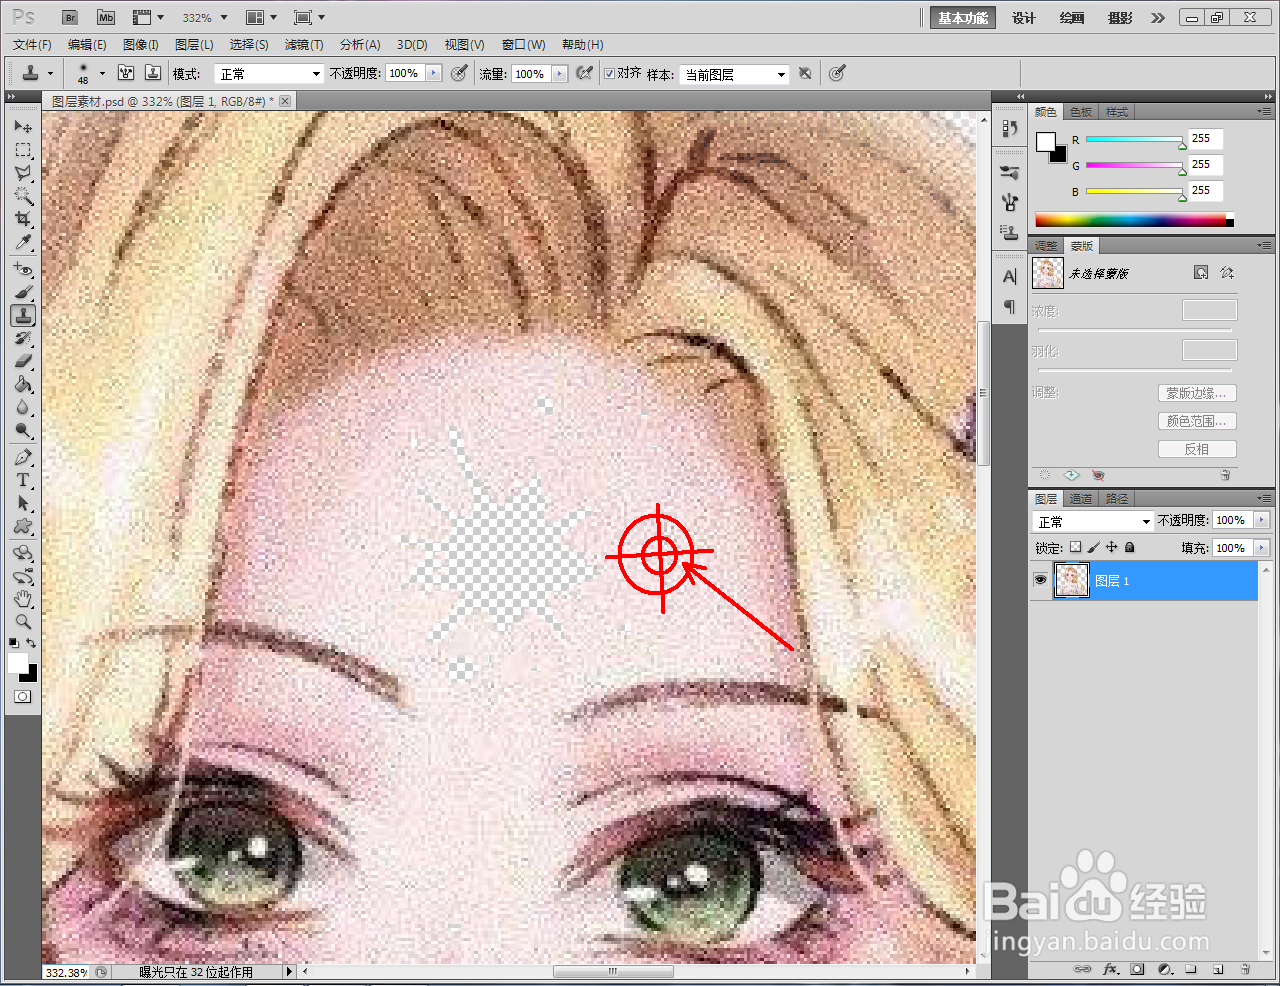Toggle the 对齐 aligned checkbox

(x=609, y=73)
